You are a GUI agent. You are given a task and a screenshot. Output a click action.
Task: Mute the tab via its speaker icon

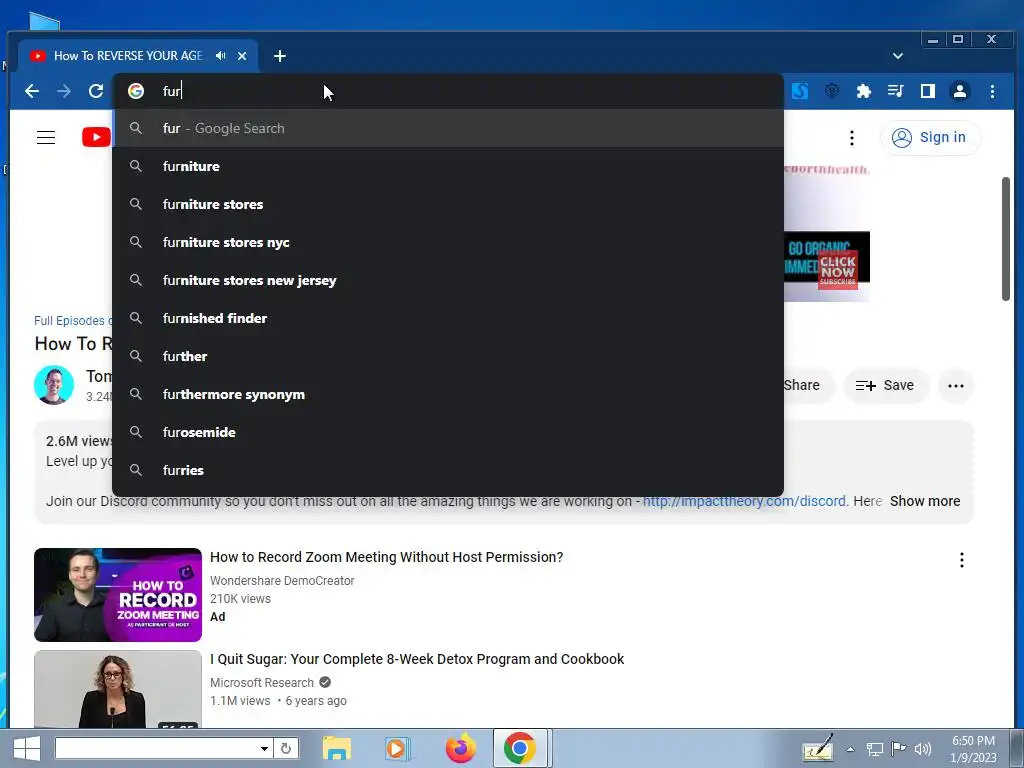221,56
